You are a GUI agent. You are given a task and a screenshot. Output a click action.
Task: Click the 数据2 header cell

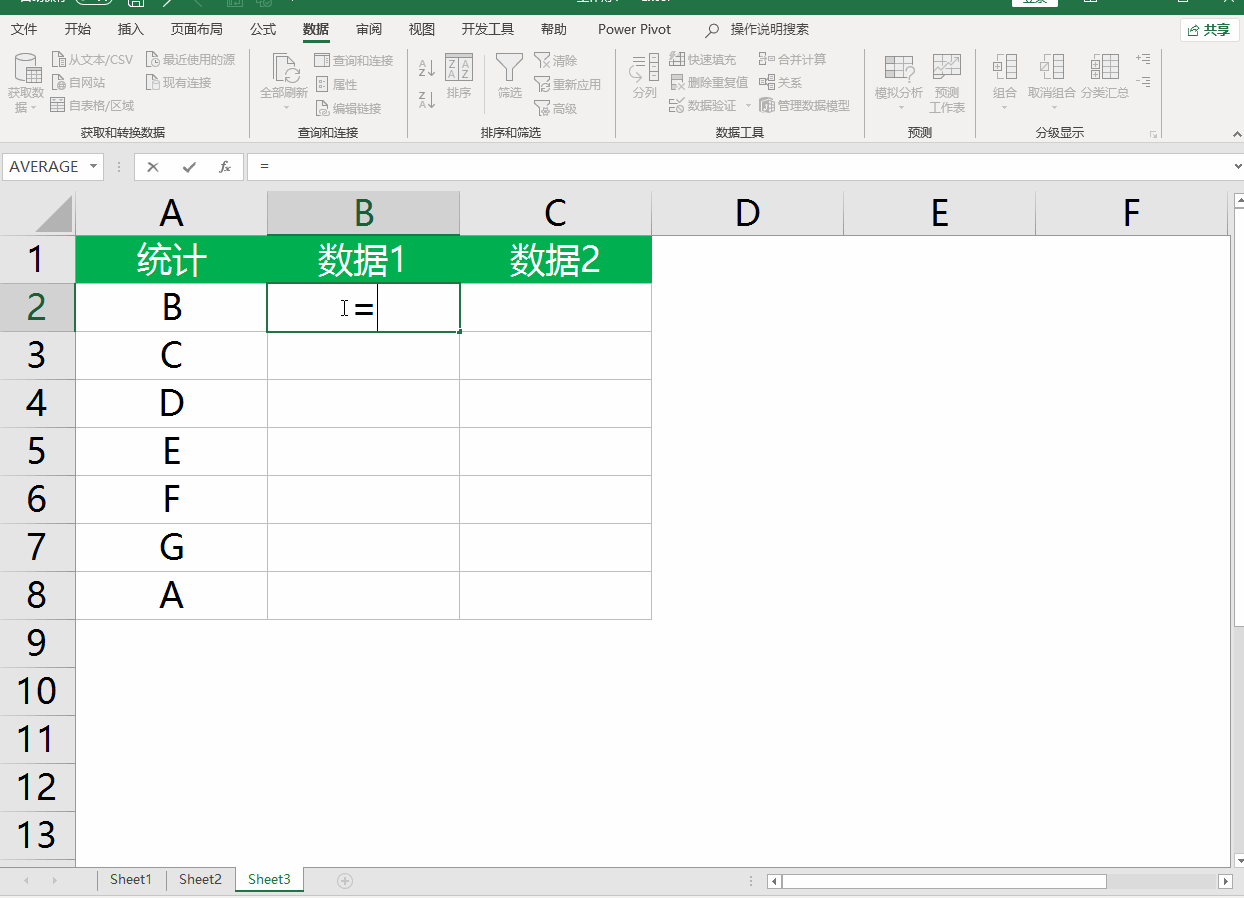point(555,260)
